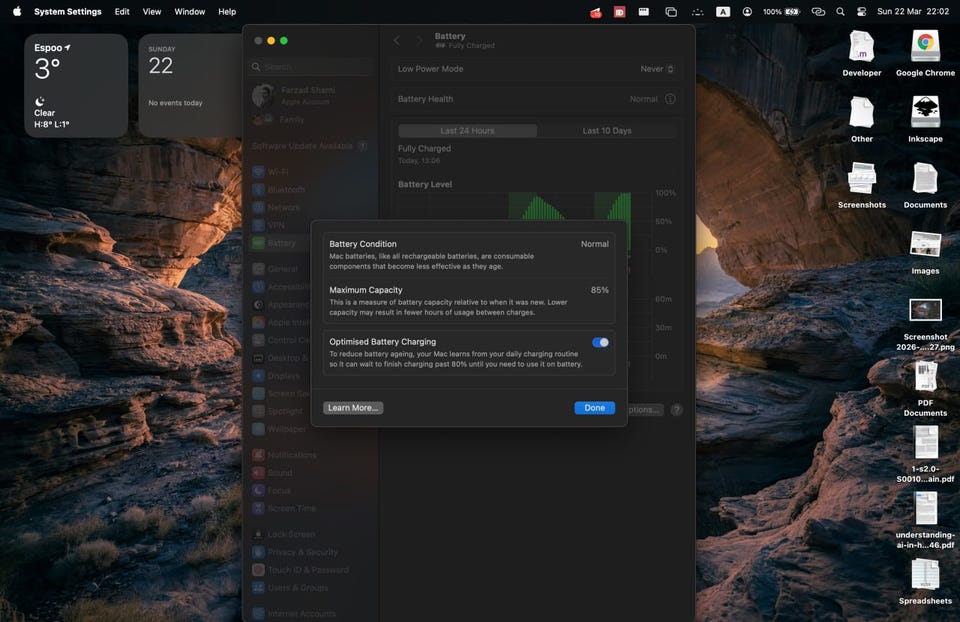The width and height of the screenshot is (960, 622).
Task: Select the Screenshot PNG file thumbnail
Action: 924,310
